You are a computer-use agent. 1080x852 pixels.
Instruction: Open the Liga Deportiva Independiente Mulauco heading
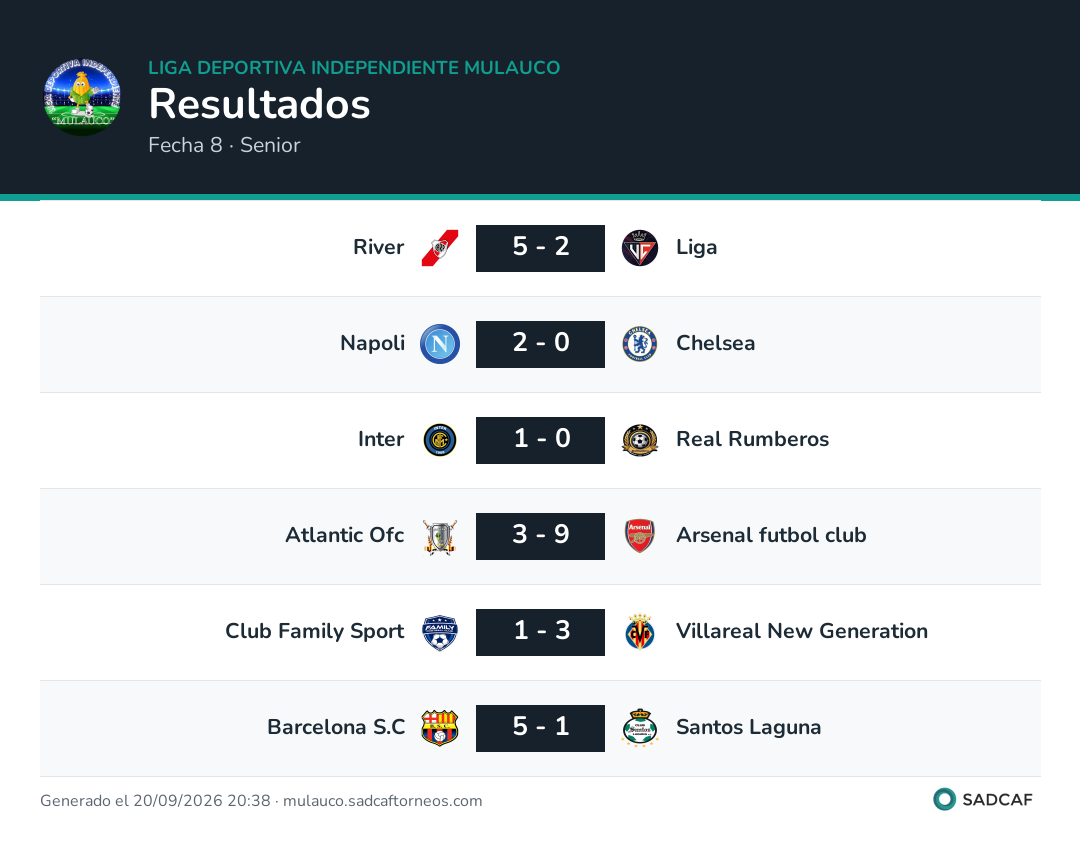(x=354, y=67)
